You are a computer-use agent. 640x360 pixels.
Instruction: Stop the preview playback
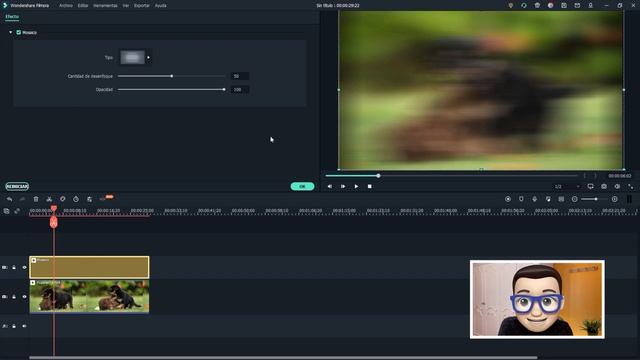370,187
